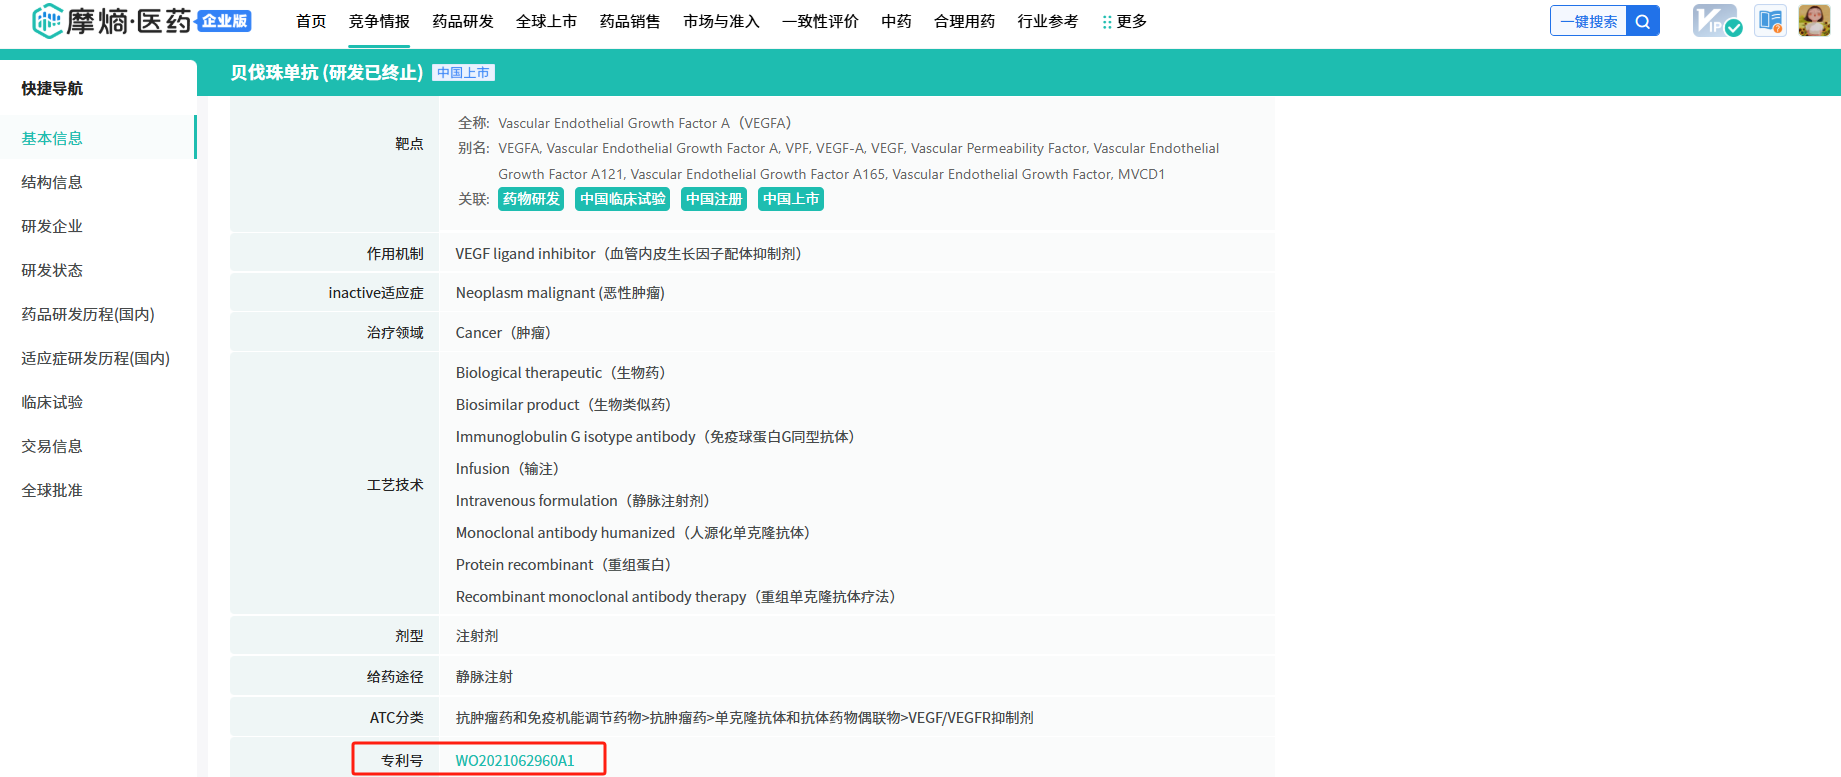Click the 中国注册 related tag
Image resolution: width=1841 pixels, height=777 pixels.
[714, 199]
